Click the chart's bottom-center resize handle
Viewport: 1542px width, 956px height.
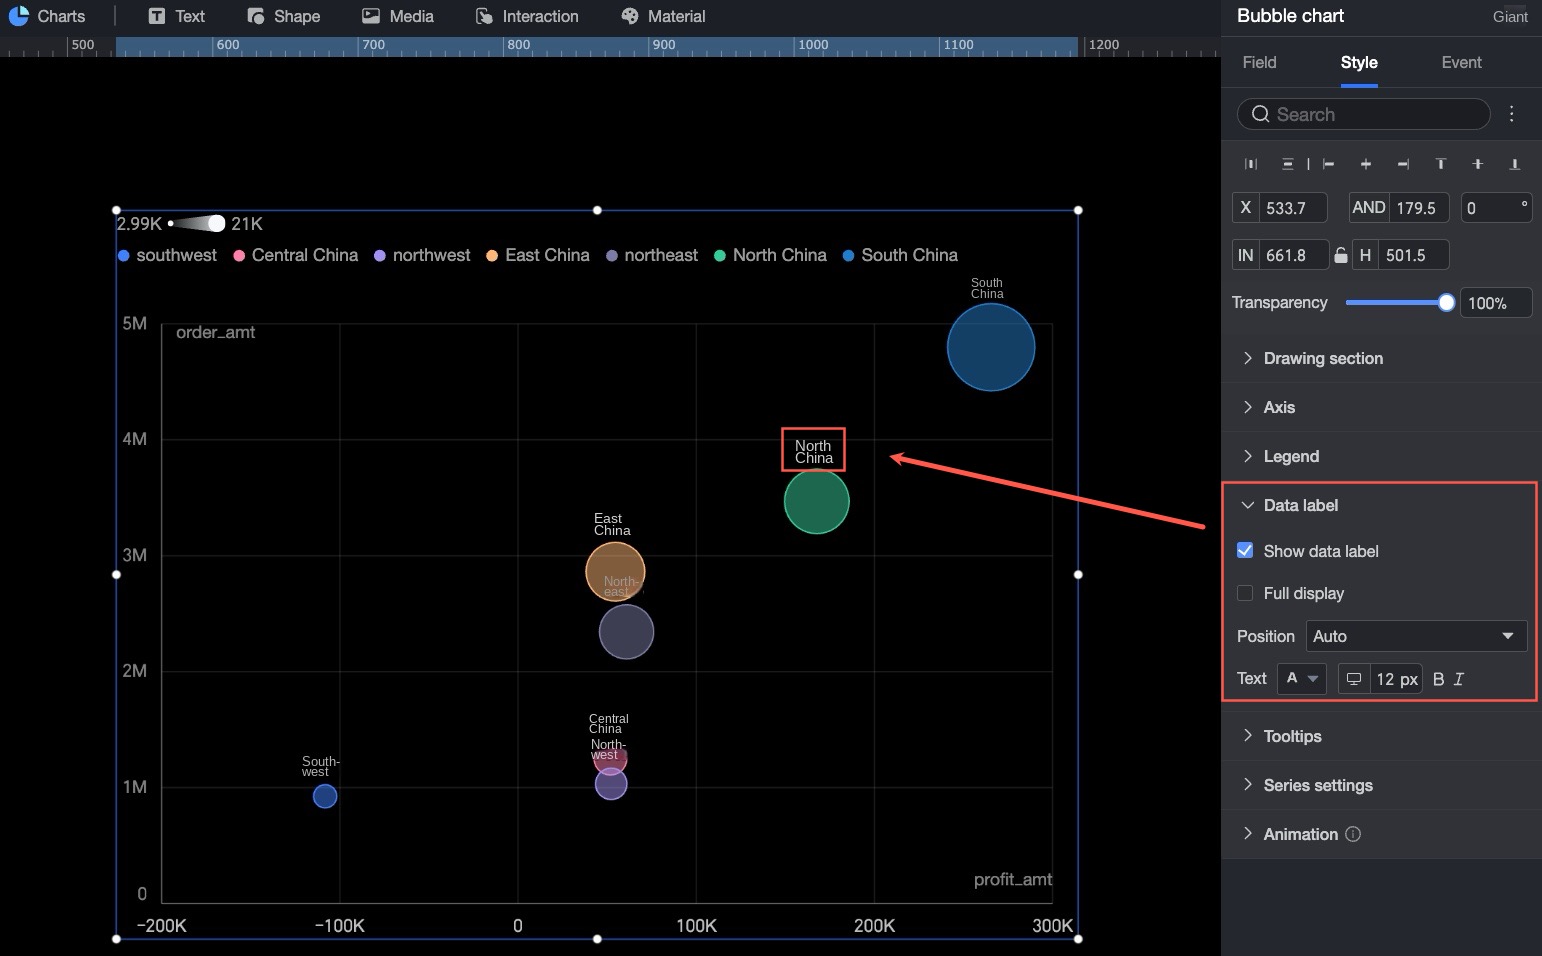pos(597,938)
